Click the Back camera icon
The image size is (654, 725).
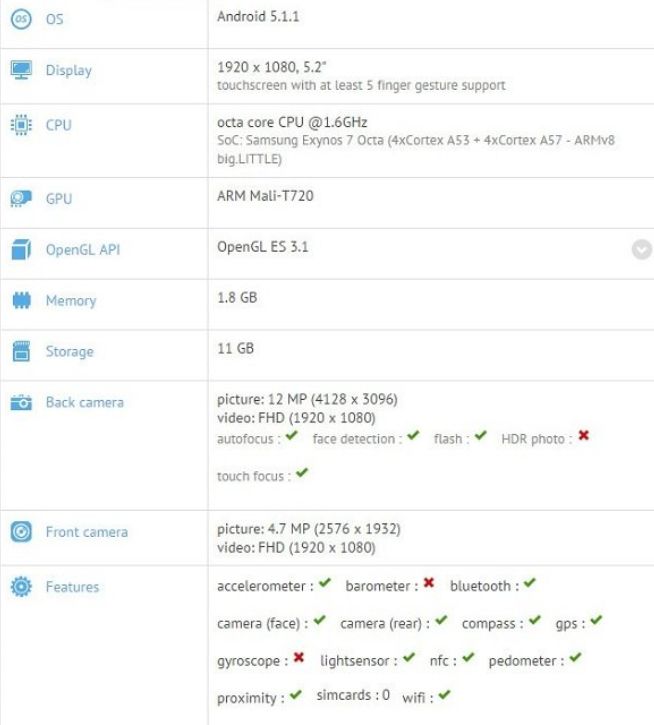coord(21,403)
